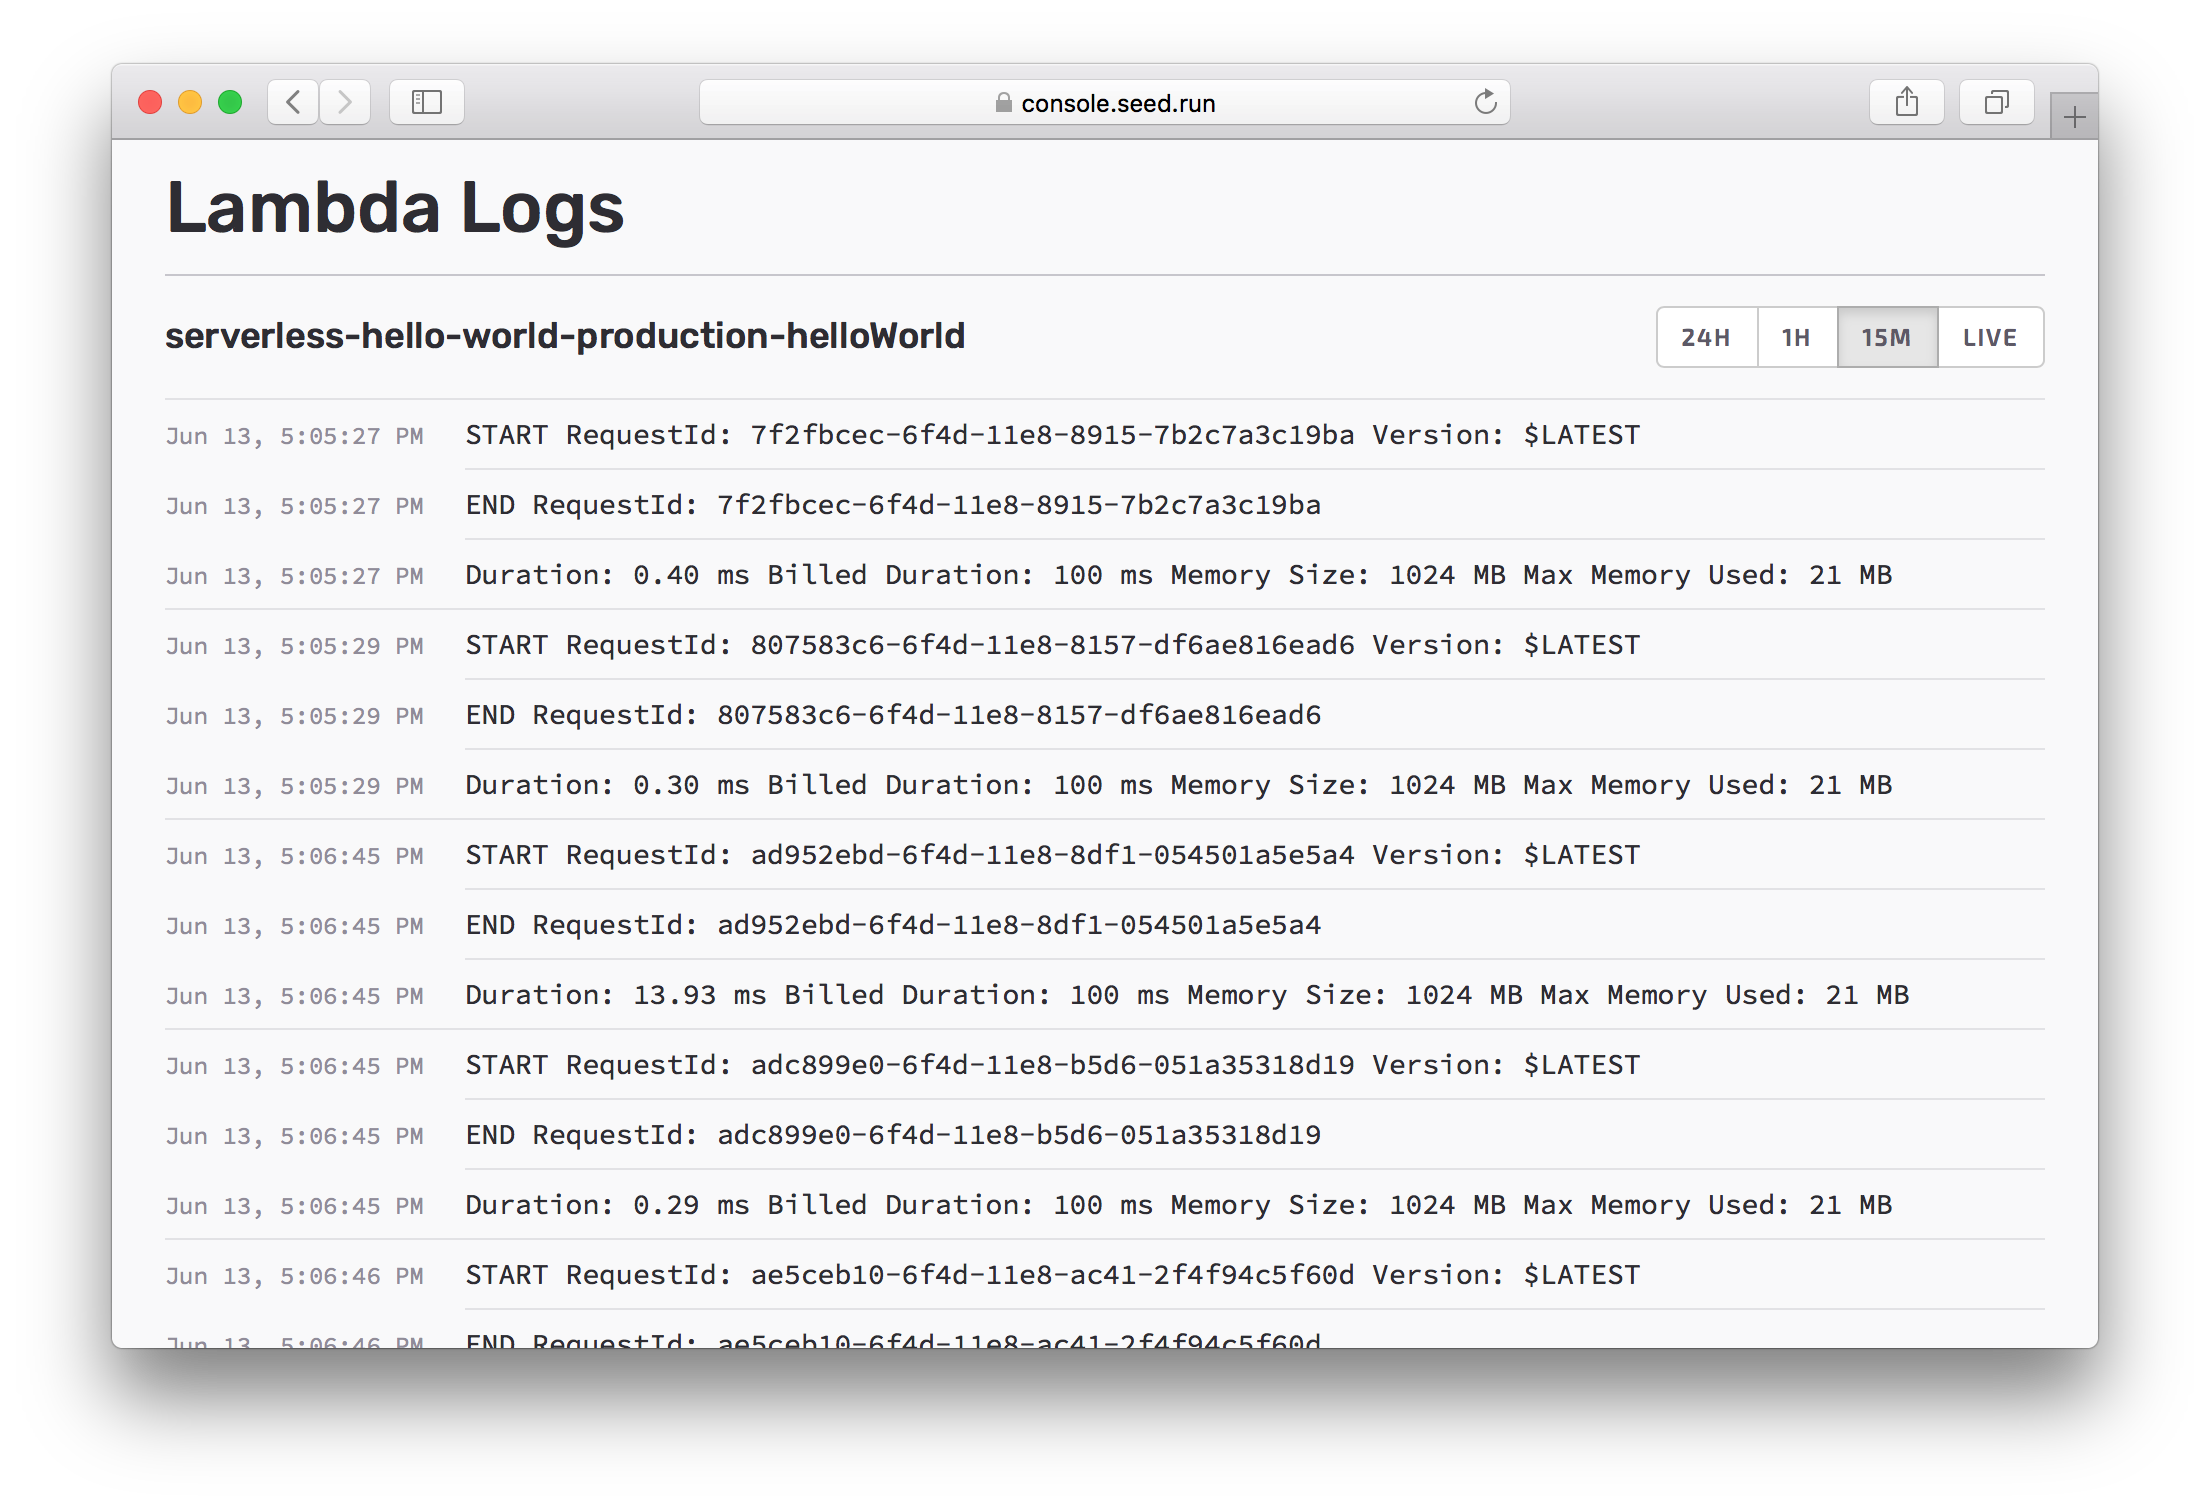Select the 1H time range
The image size is (2210, 1508).
coord(1796,338)
